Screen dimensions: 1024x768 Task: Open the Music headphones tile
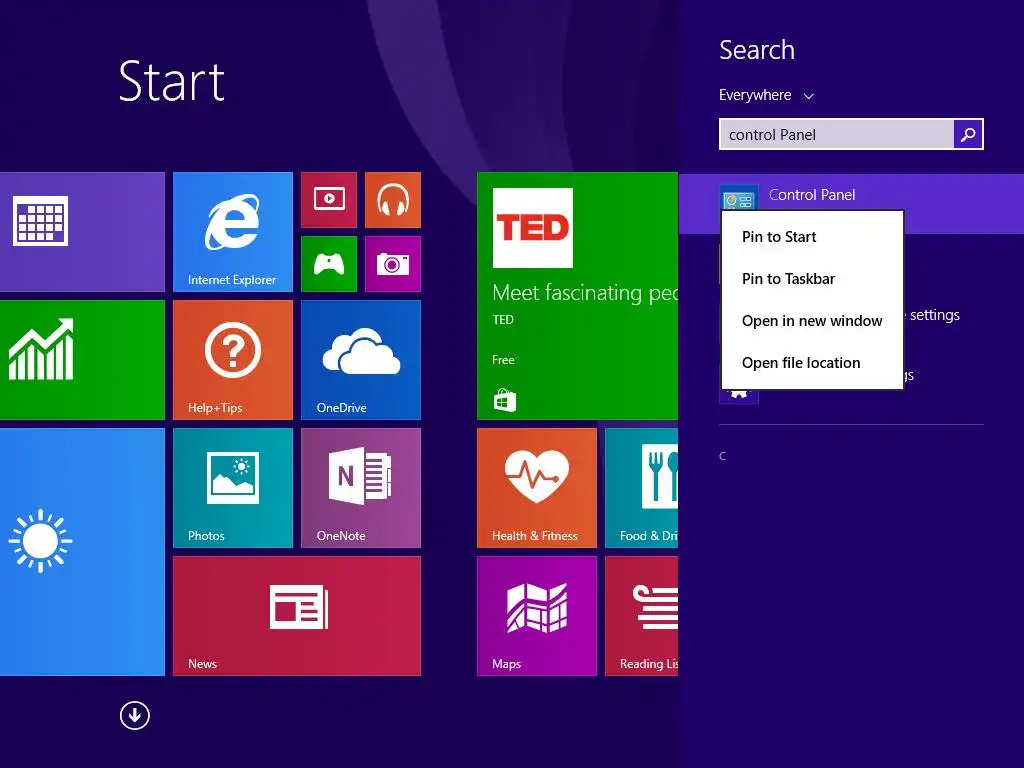392,200
